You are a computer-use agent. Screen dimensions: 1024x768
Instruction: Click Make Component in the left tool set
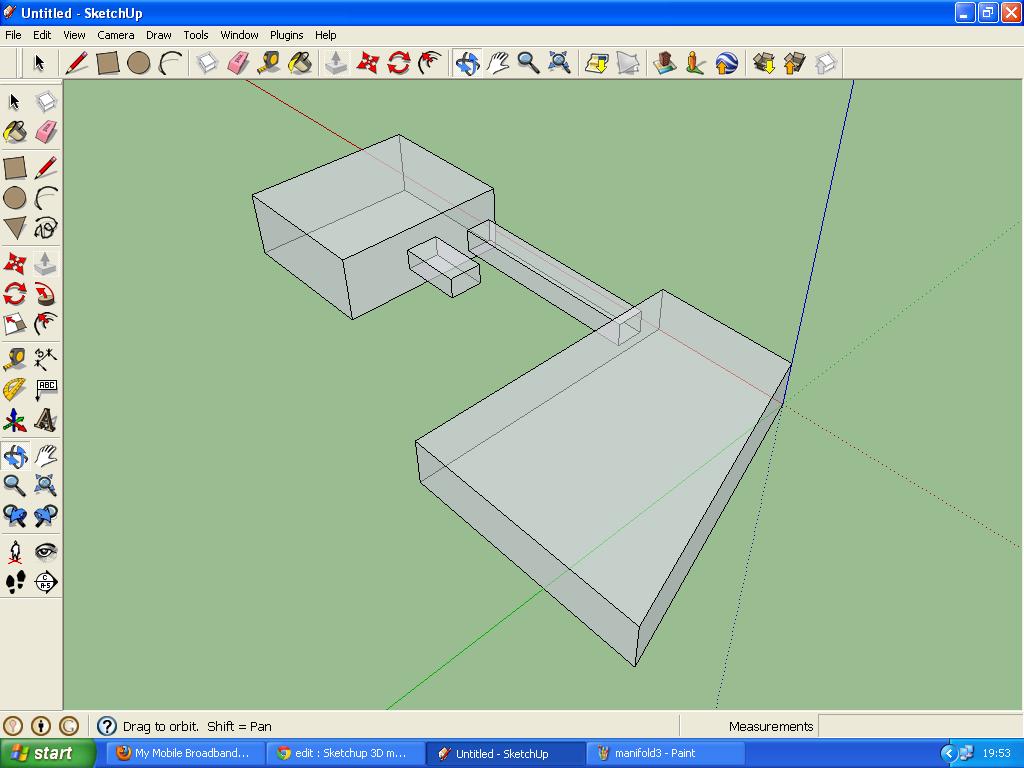[x=46, y=101]
